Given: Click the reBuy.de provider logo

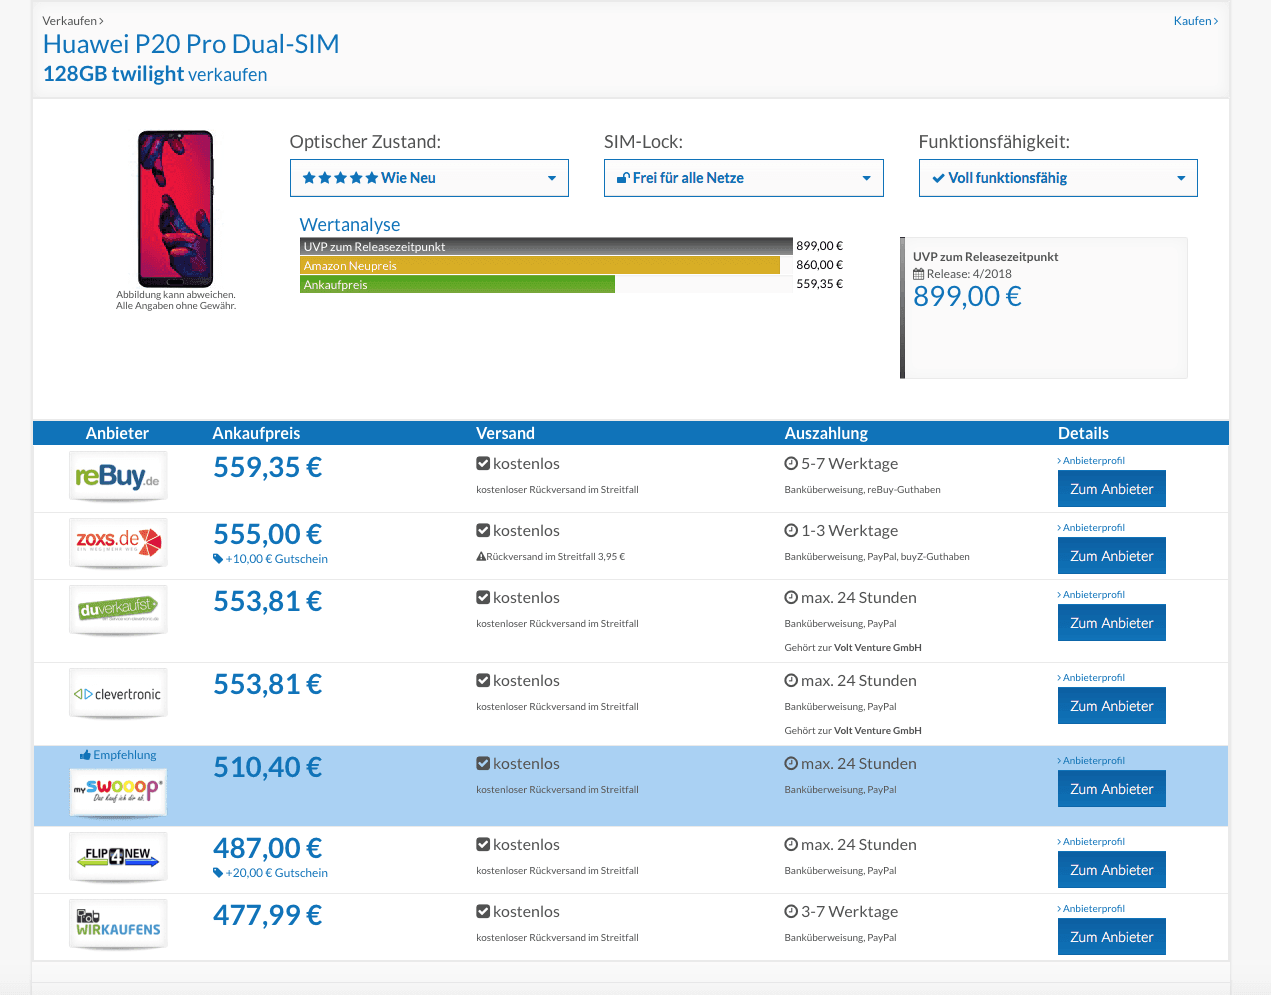Looking at the screenshot, I should (118, 476).
